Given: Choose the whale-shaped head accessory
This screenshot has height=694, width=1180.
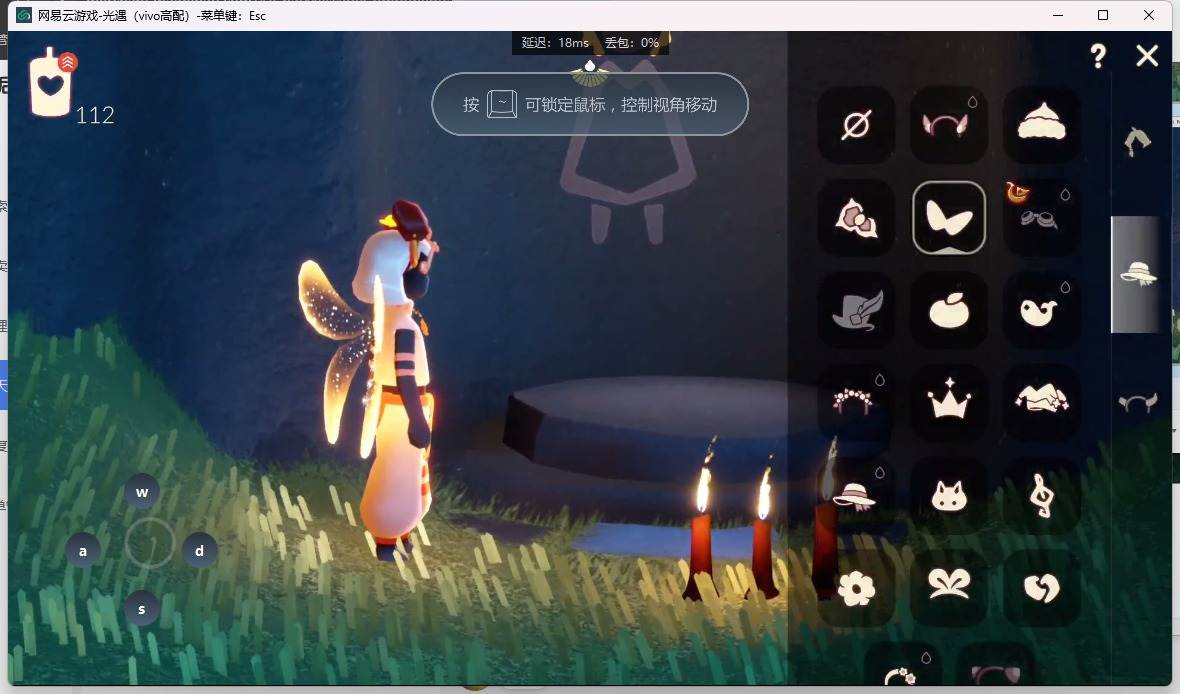Looking at the screenshot, I should click(1042, 310).
